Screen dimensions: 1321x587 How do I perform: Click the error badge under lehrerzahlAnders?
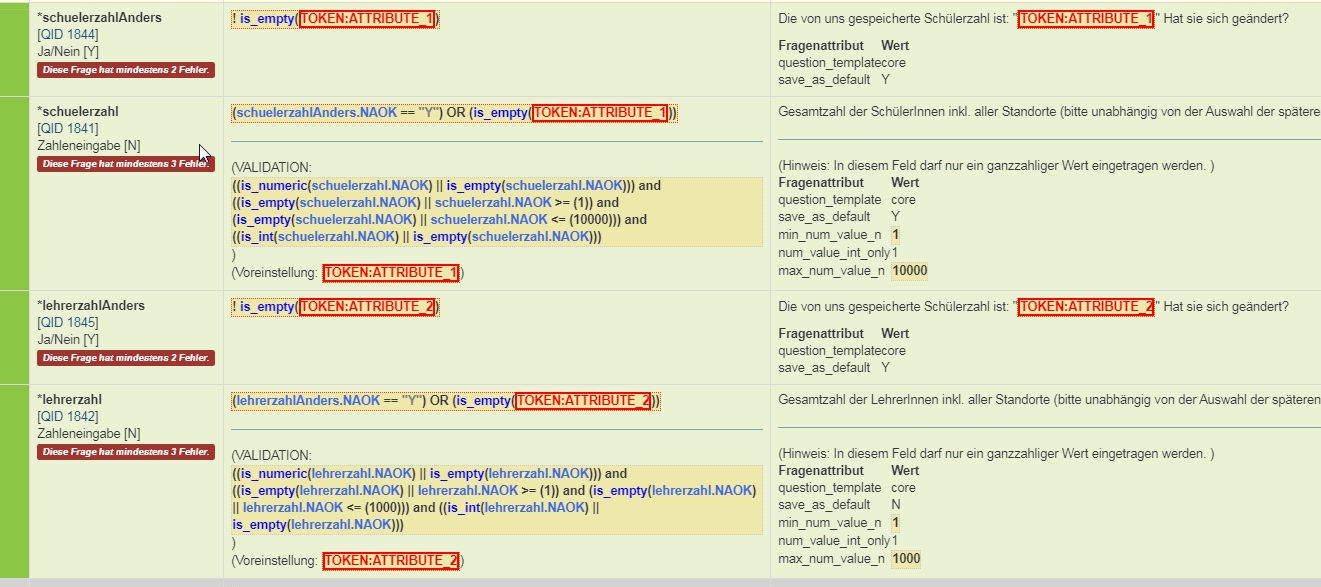[126, 358]
